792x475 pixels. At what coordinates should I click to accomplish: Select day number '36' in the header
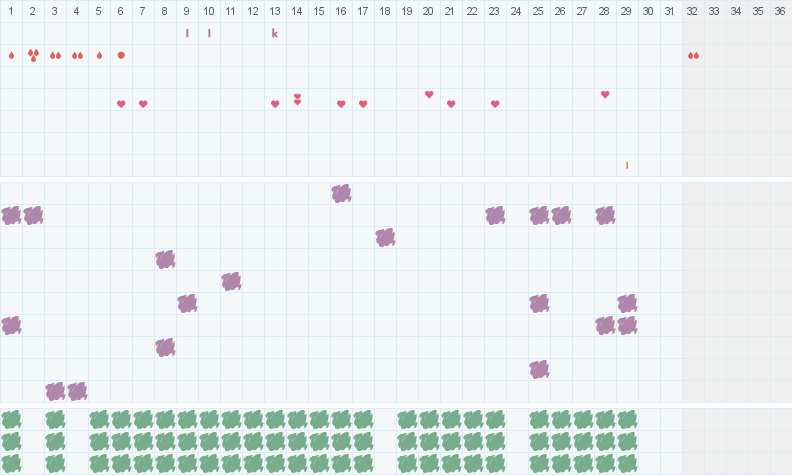[780, 11]
